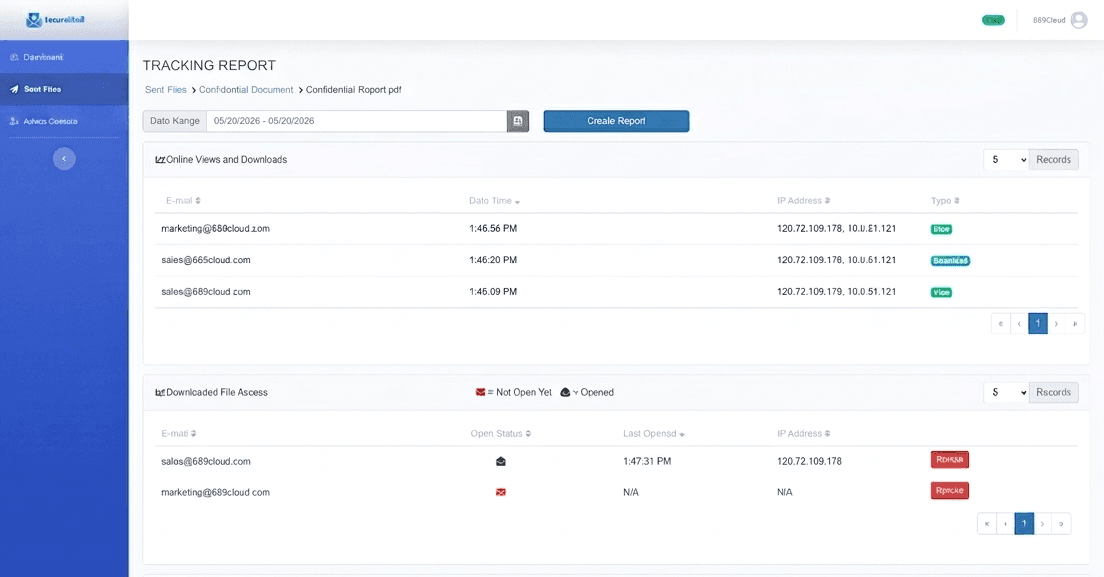Open records count dropdown for Downloaded File Access
Image resolution: width=1104 pixels, height=577 pixels.
click(1006, 393)
